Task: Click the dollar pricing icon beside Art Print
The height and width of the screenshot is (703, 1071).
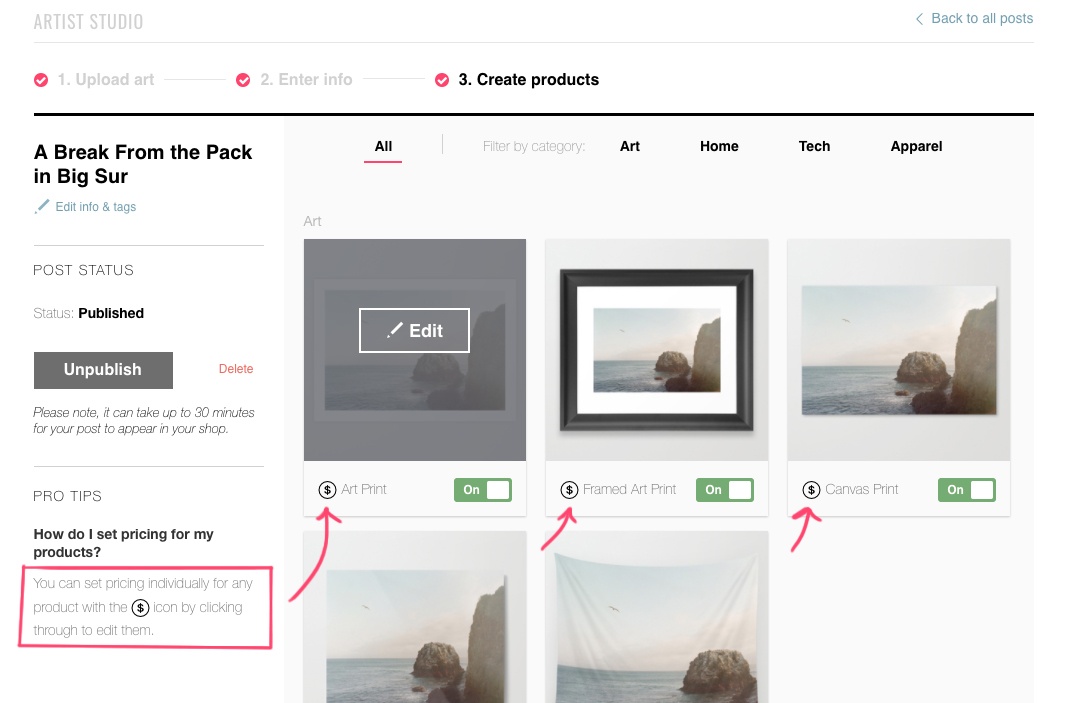Action: (327, 490)
